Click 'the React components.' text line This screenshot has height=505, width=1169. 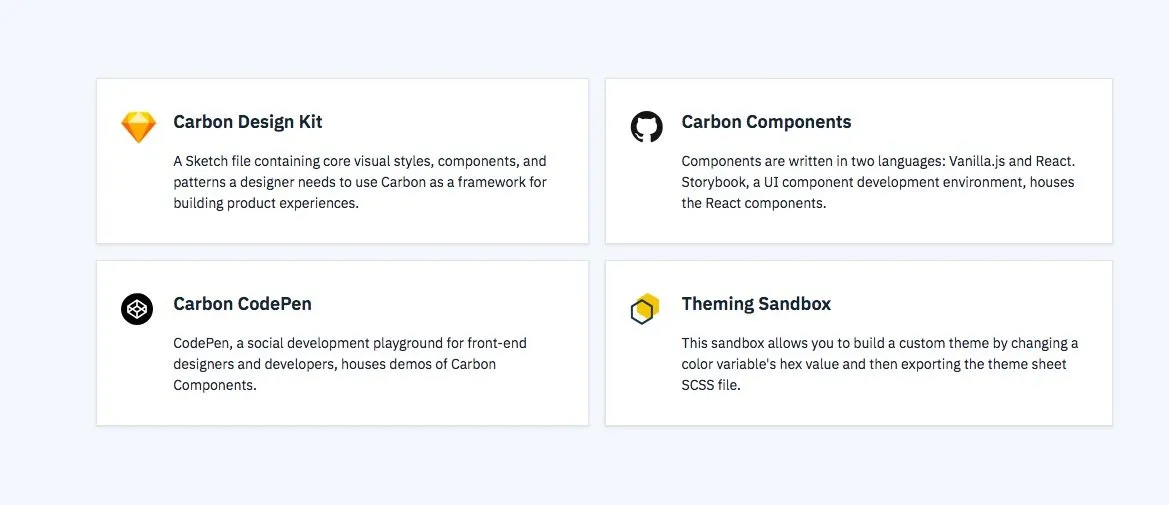754,204
